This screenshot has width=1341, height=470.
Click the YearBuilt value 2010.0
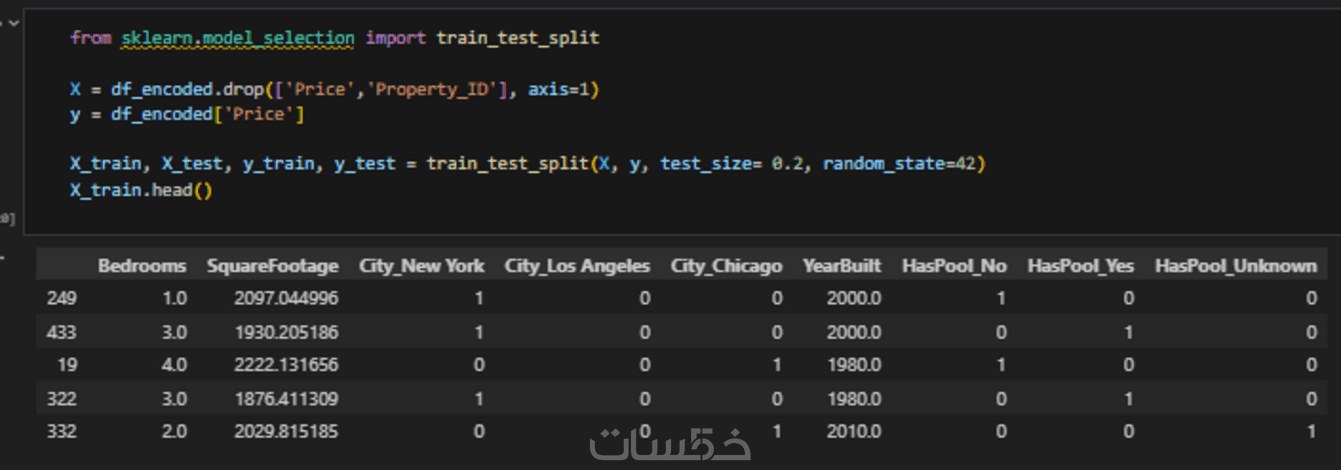(x=854, y=432)
